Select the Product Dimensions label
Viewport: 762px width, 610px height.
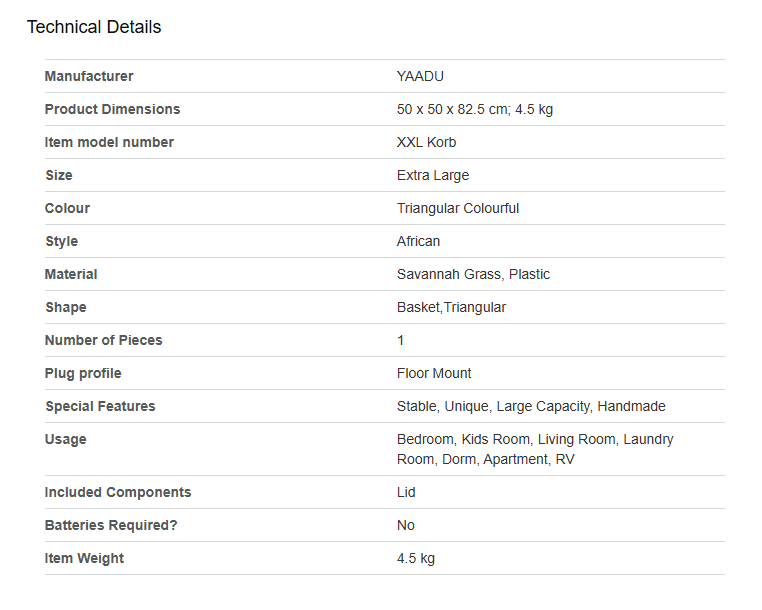point(112,109)
